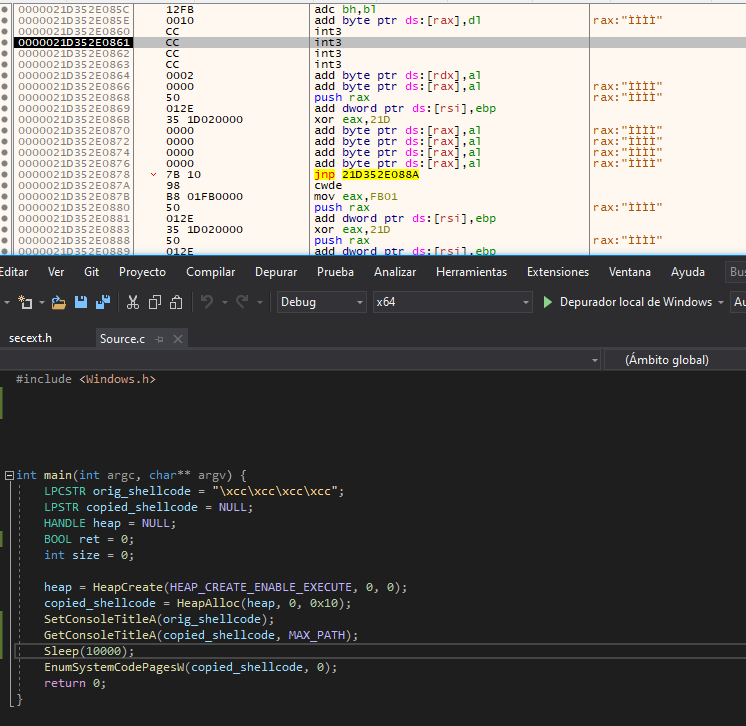
Task: Open the Prueba menu
Action: coord(335,272)
